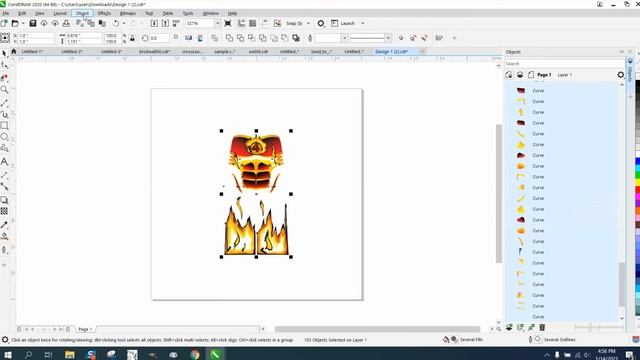
Task: Click the Weld shapes icon
Action: pyautogui.click(x=229, y=38)
